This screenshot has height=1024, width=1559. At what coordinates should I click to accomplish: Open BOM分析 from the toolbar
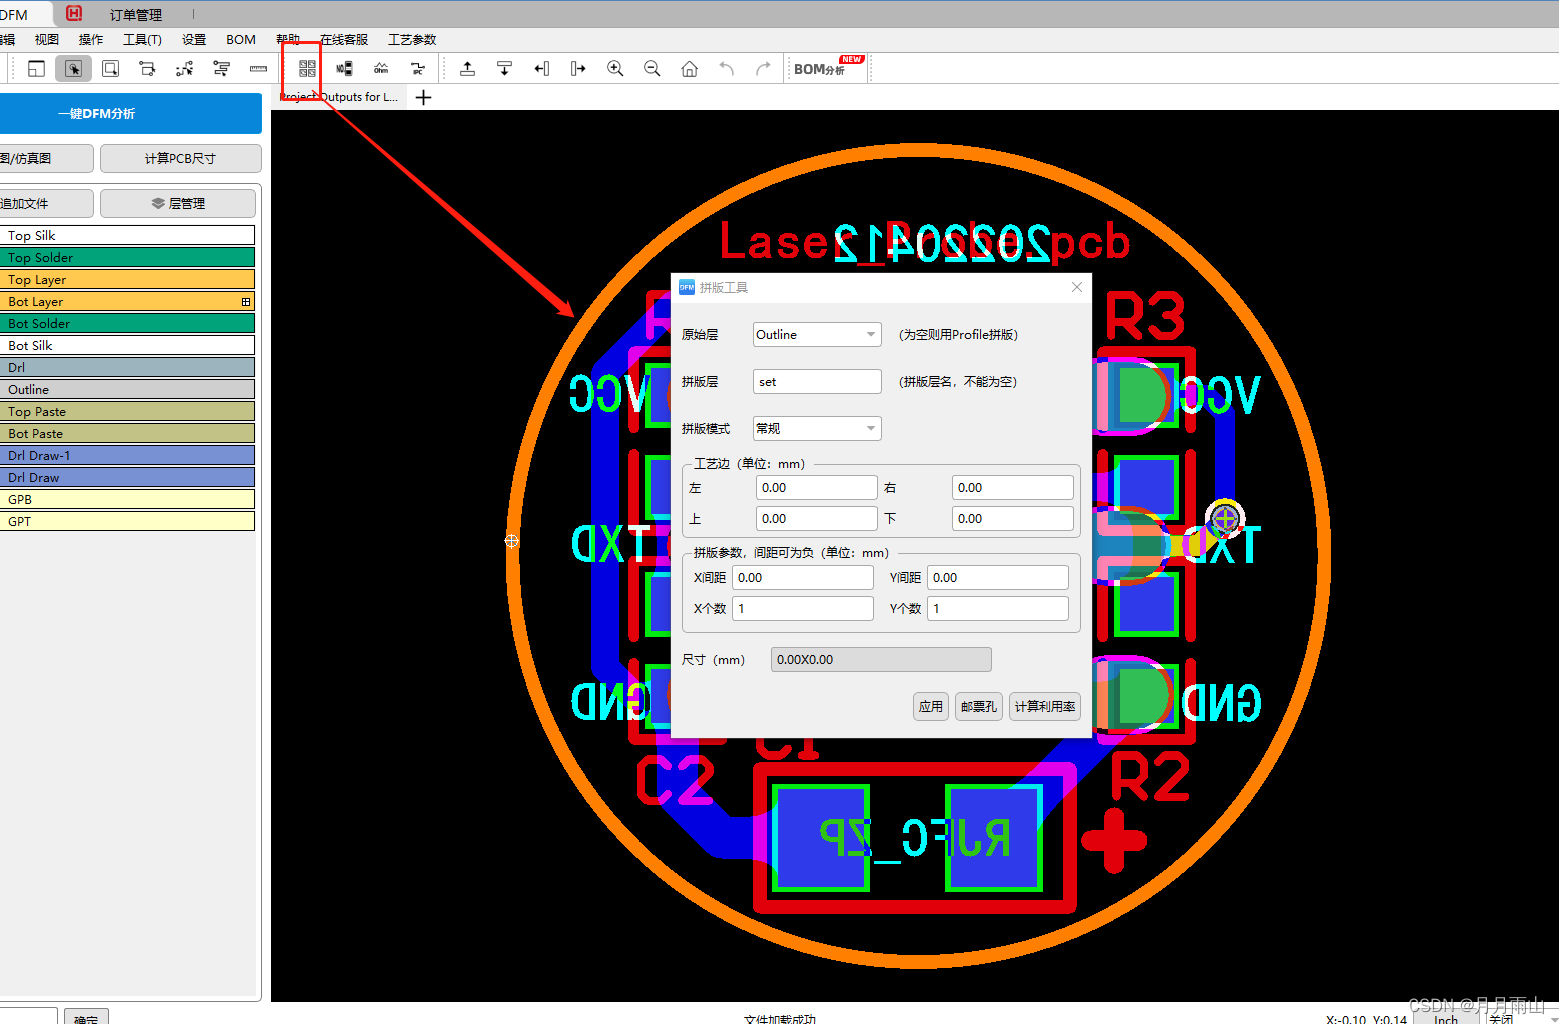[x=820, y=68]
